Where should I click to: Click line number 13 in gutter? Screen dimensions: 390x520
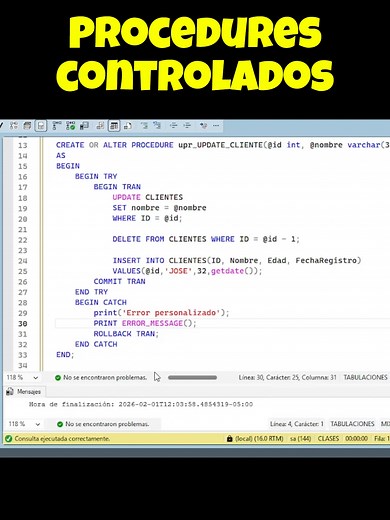pyautogui.click(x=23, y=145)
